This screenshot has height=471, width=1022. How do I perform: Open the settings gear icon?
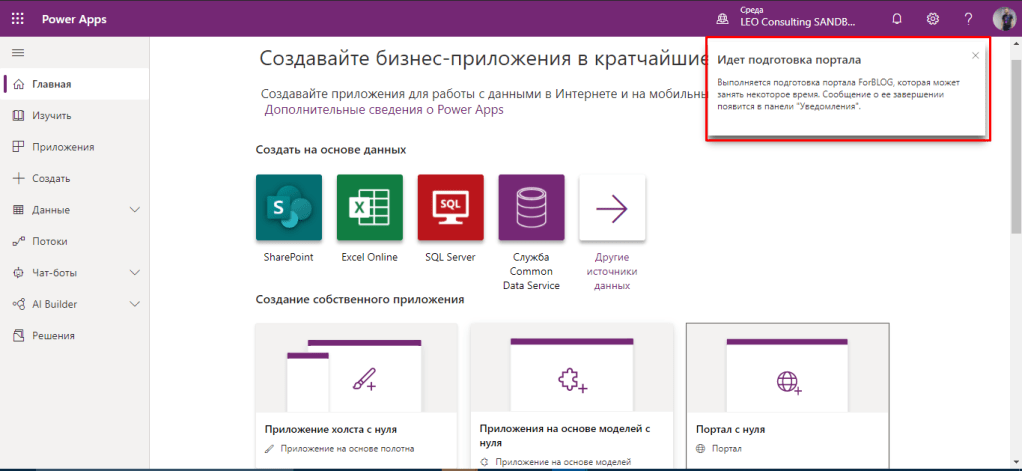click(x=932, y=19)
